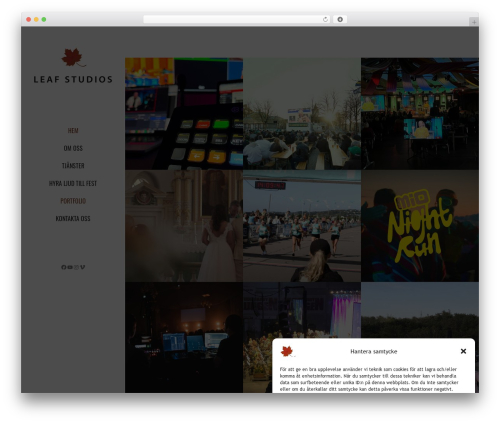Open the Mio Night Run thumbnail
The width and height of the screenshot is (500, 423).
click(420, 226)
